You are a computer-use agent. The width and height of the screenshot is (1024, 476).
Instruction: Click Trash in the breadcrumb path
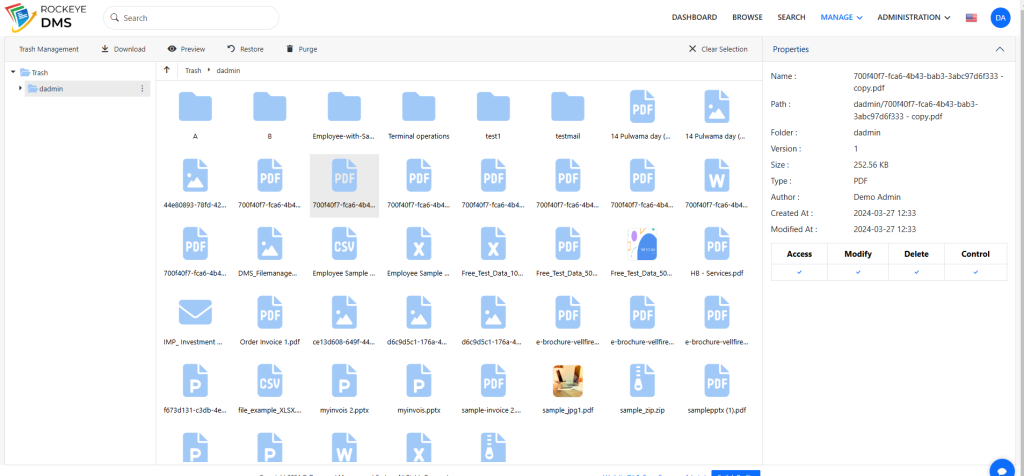193,70
